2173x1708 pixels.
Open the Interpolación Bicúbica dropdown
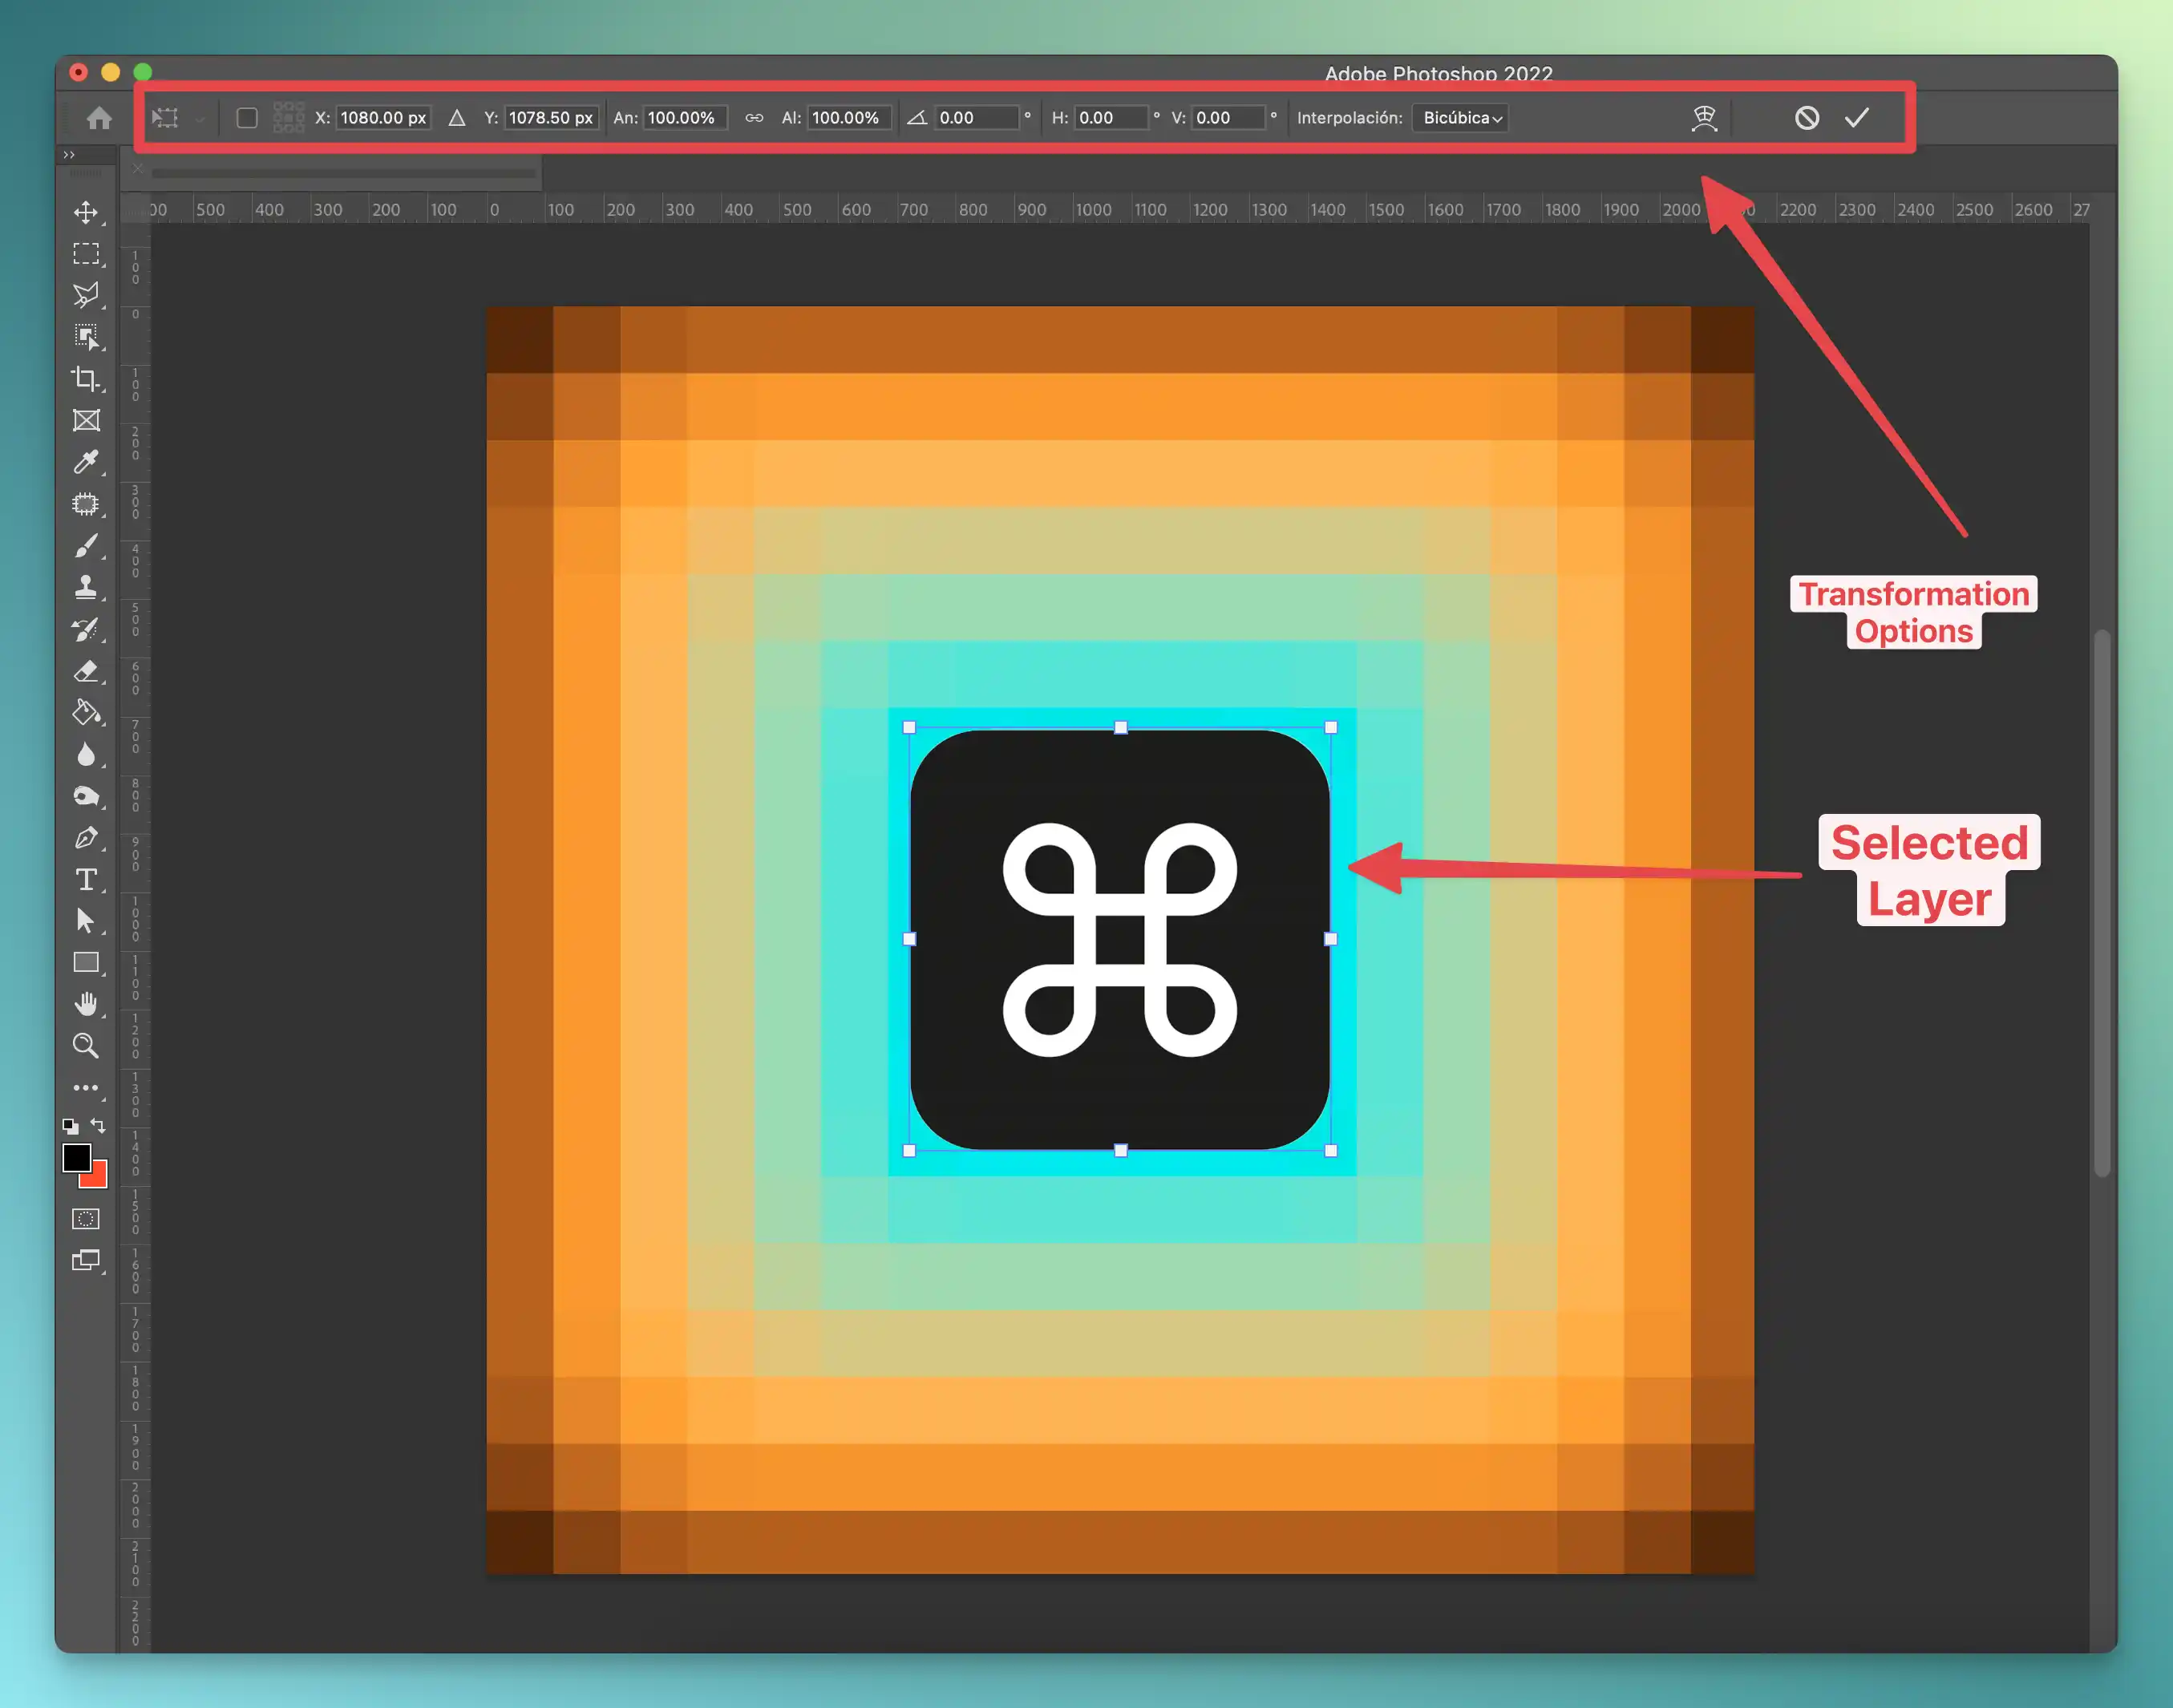coord(1461,118)
